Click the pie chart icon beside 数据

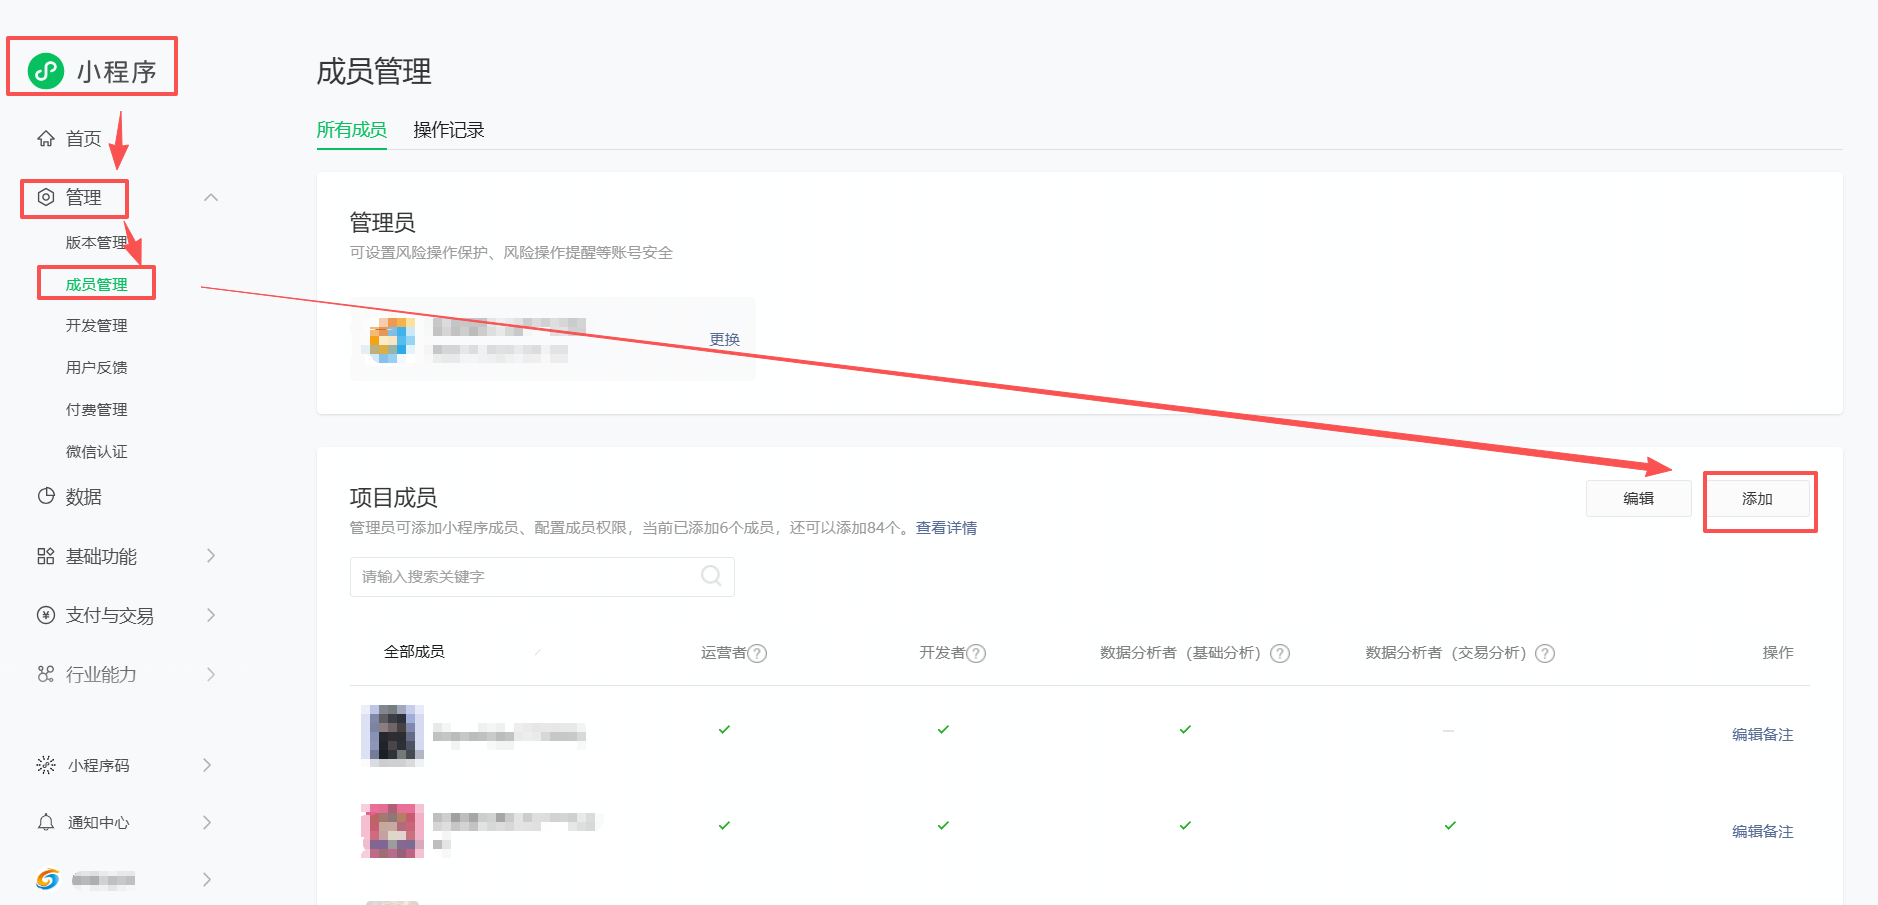pyautogui.click(x=46, y=496)
